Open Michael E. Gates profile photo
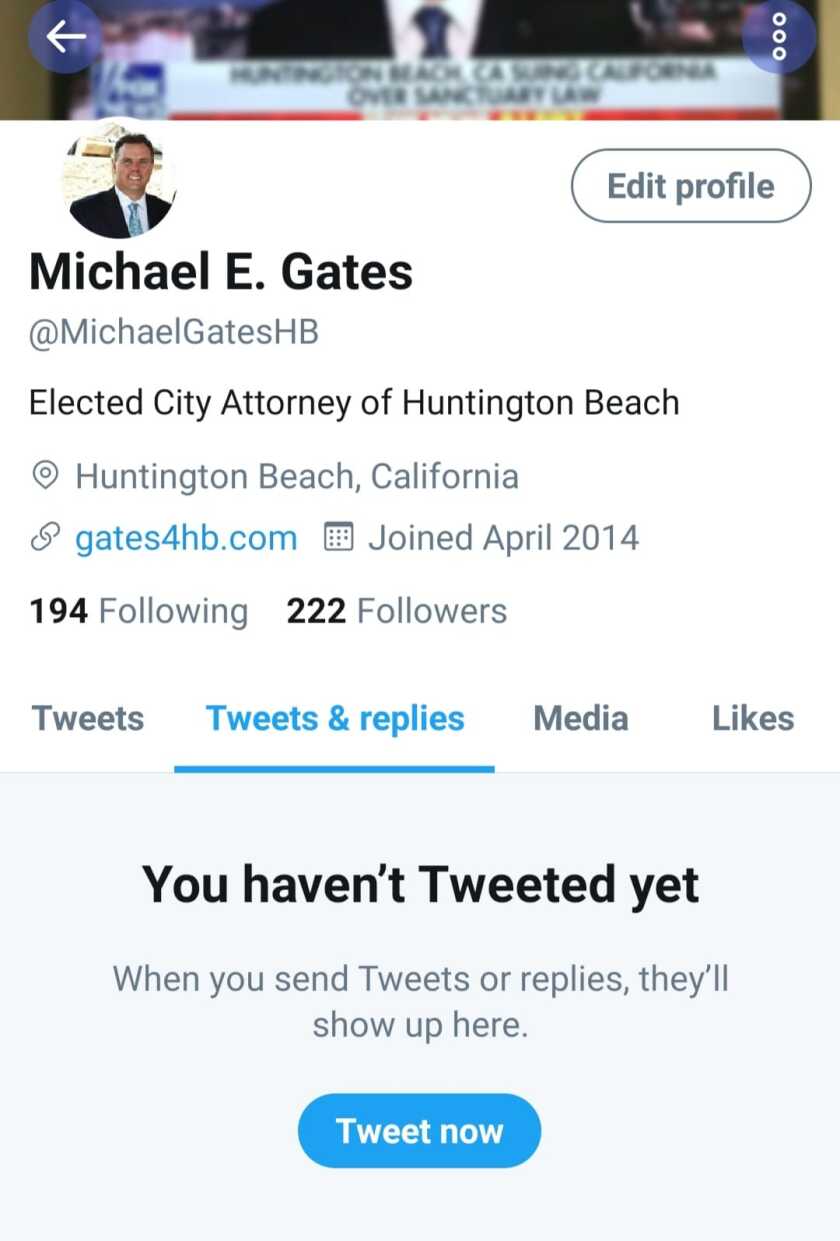The height and width of the screenshot is (1241, 840). coord(121,181)
